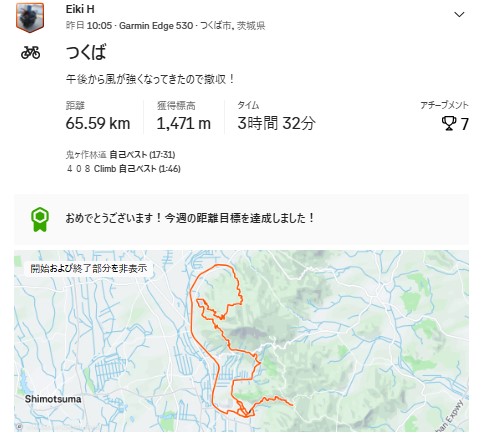483x433 pixels.
Task: Expand the activity options chevron
Action: [x=459, y=14]
